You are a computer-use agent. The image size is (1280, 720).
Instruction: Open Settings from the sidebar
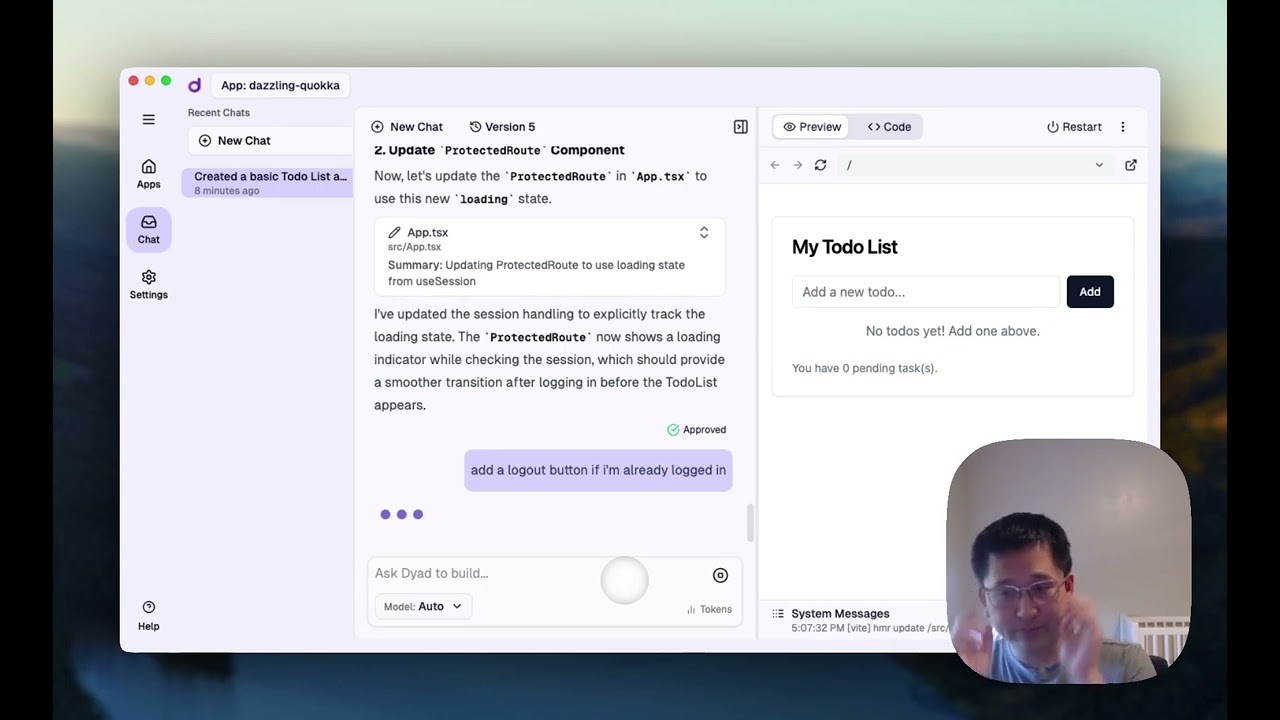point(148,284)
